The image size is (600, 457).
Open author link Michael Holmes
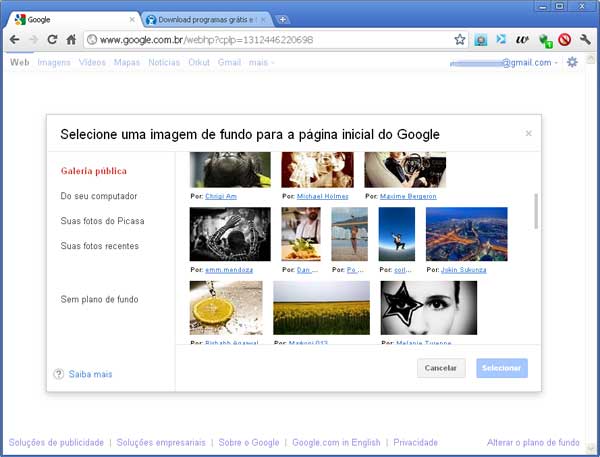click(x=321, y=197)
